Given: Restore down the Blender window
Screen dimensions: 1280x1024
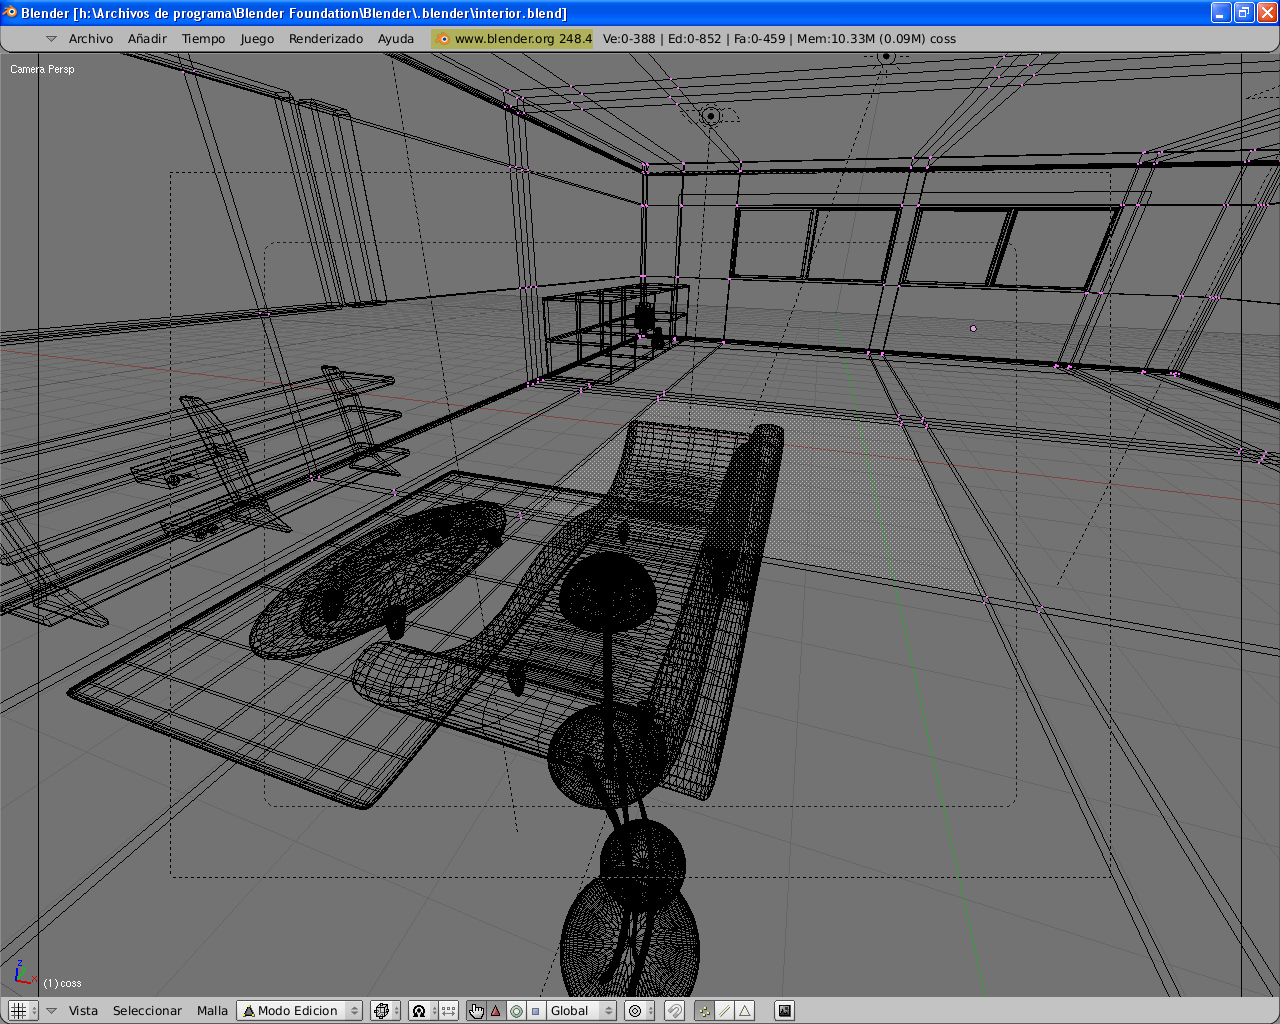Looking at the screenshot, I should pyautogui.click(x=1244, y=13).
